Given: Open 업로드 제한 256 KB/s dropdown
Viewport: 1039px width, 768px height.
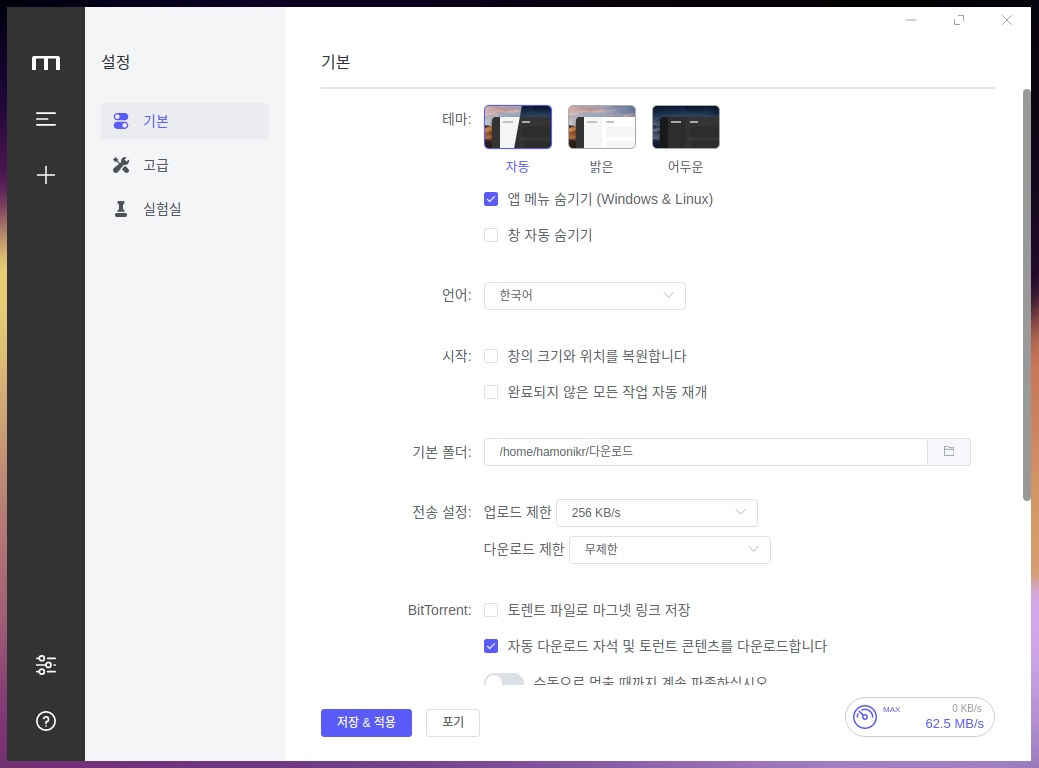Looking at the screenshot, I should coord(656,513).
